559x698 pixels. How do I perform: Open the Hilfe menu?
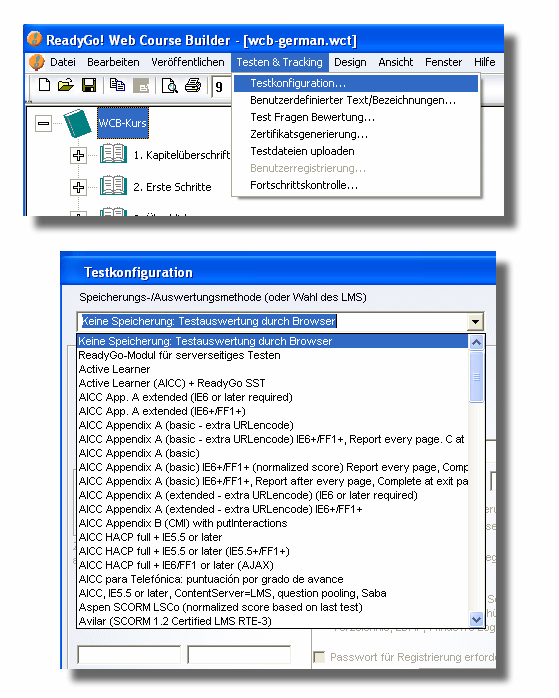click(485, 62)
